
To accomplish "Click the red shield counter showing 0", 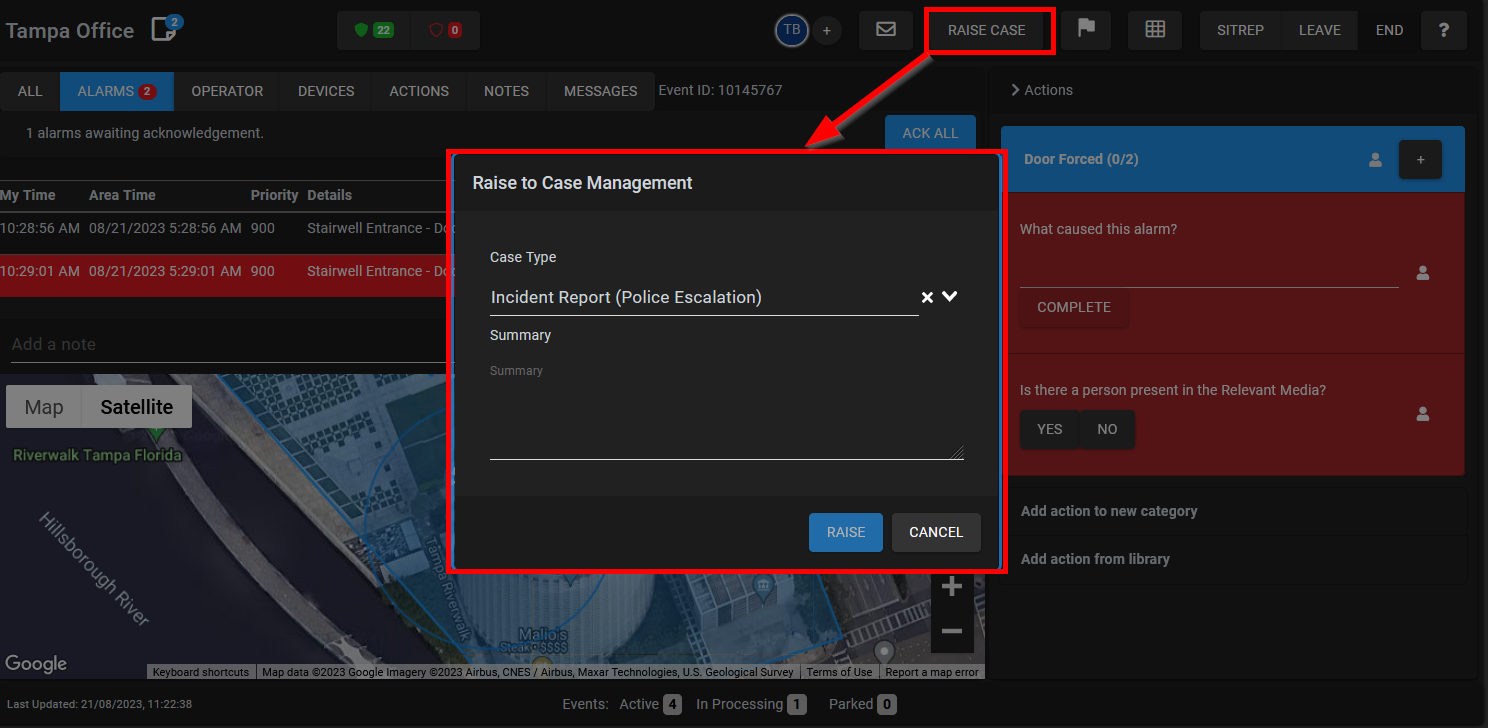I will [x=445, y=30].
